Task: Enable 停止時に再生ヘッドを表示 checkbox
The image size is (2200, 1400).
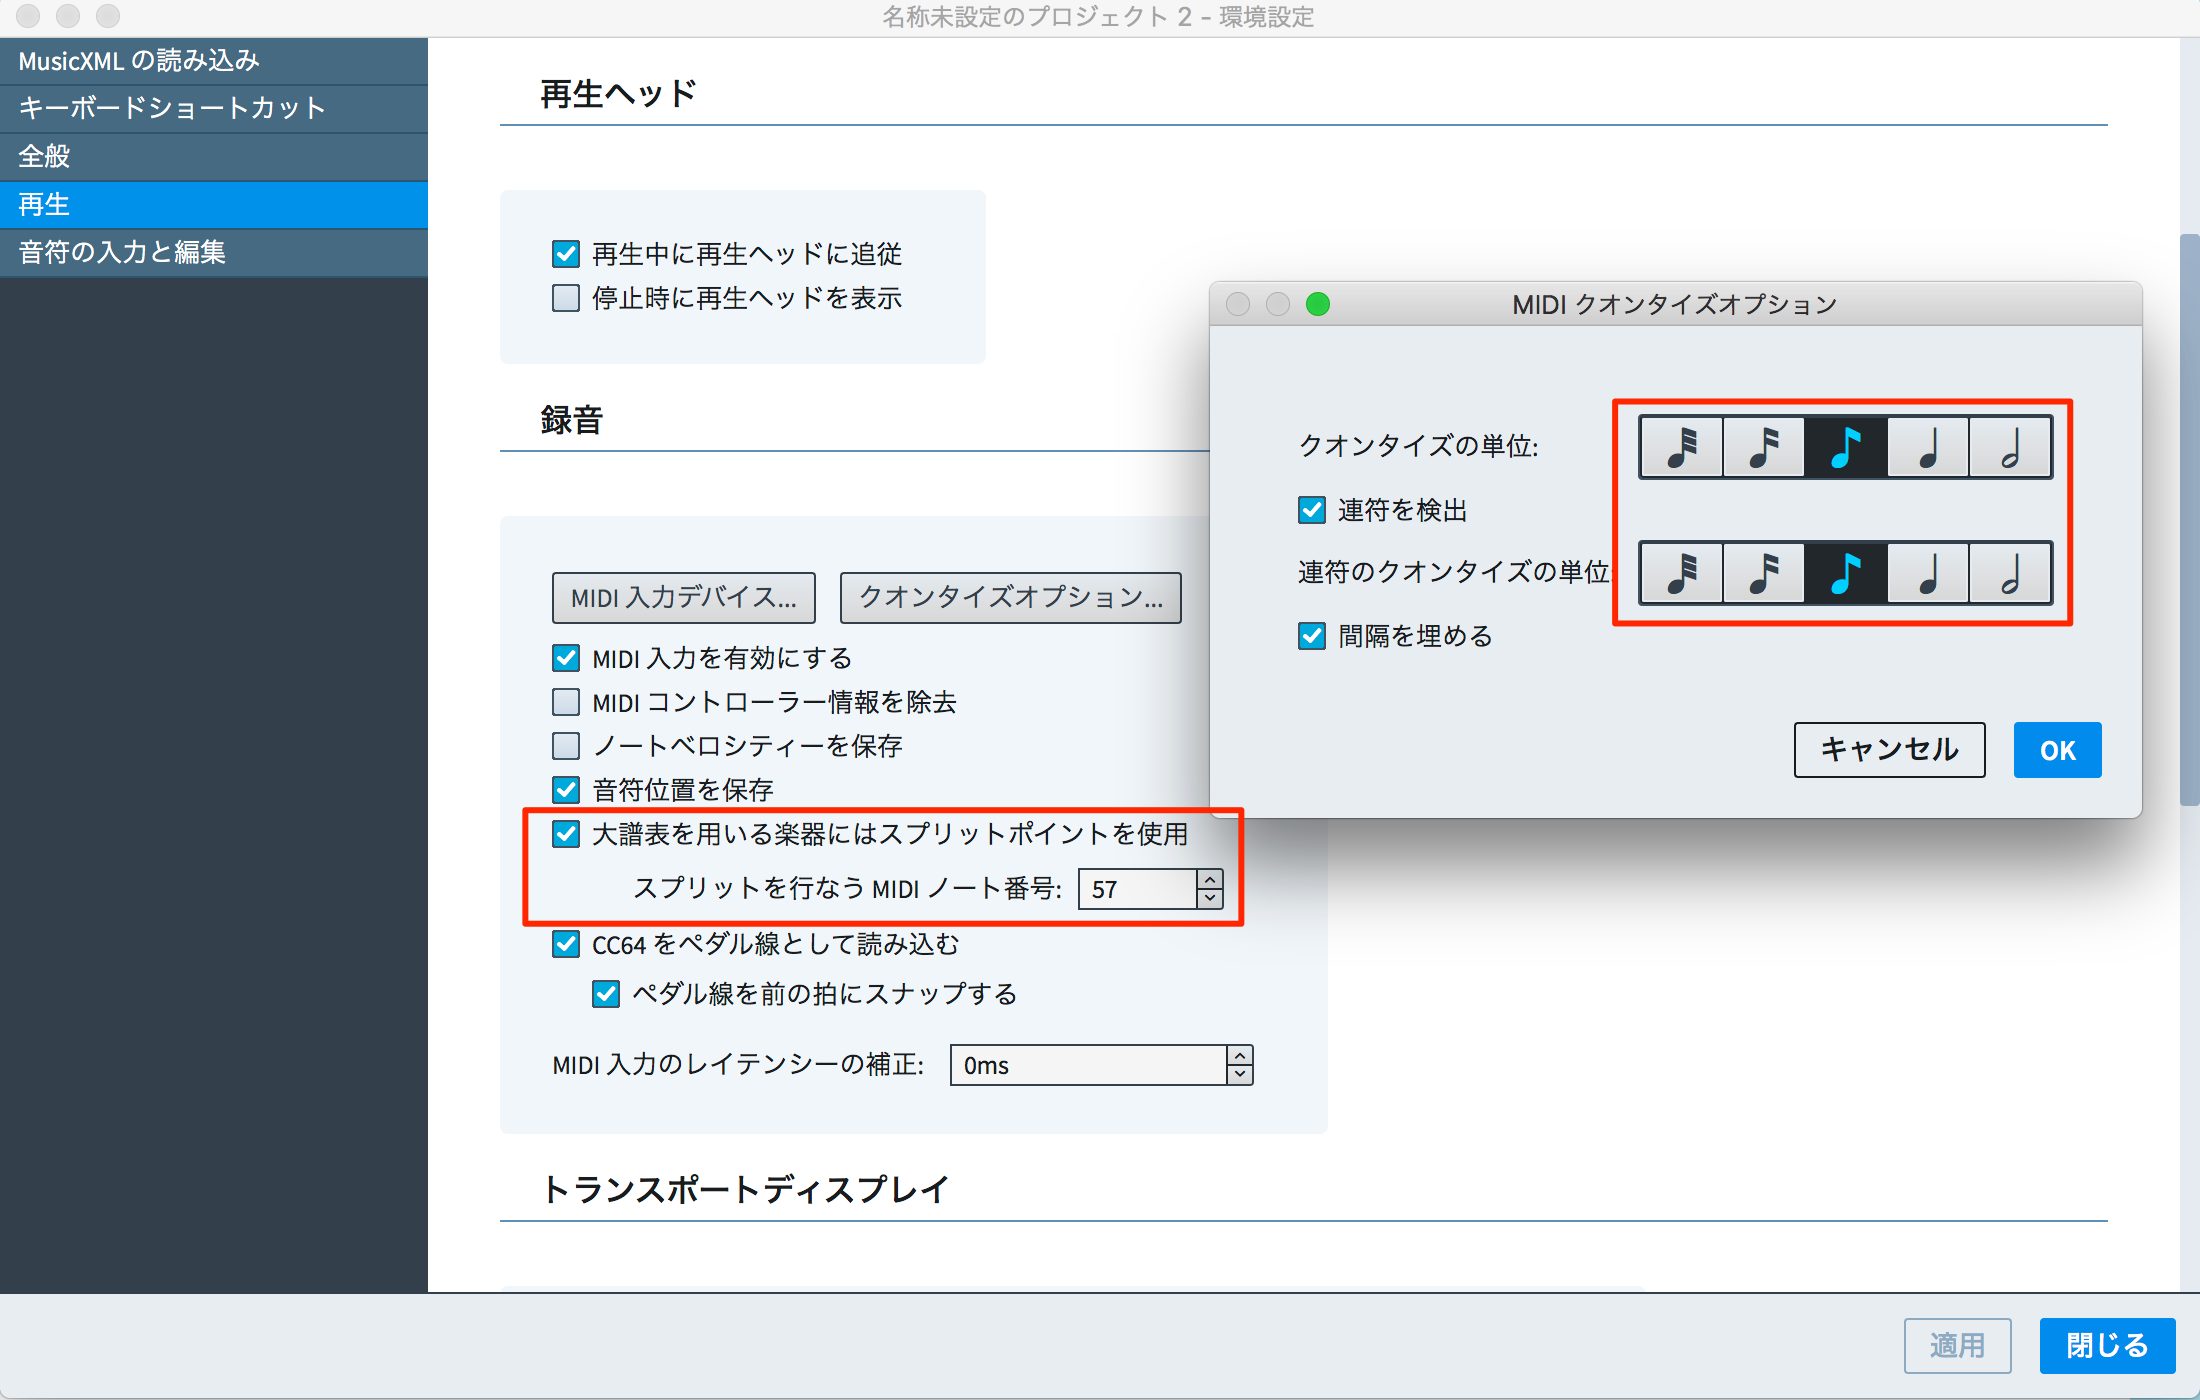Action: tap(566, 298)
